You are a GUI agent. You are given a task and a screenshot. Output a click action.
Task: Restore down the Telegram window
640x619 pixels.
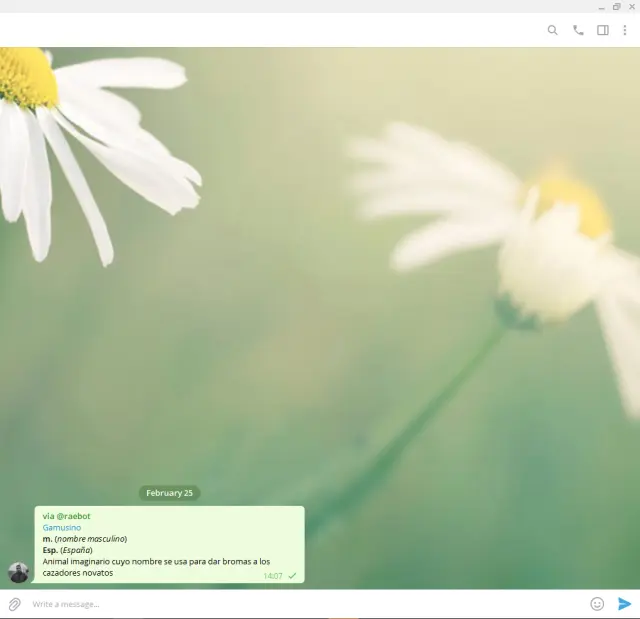tap(616, 6)
